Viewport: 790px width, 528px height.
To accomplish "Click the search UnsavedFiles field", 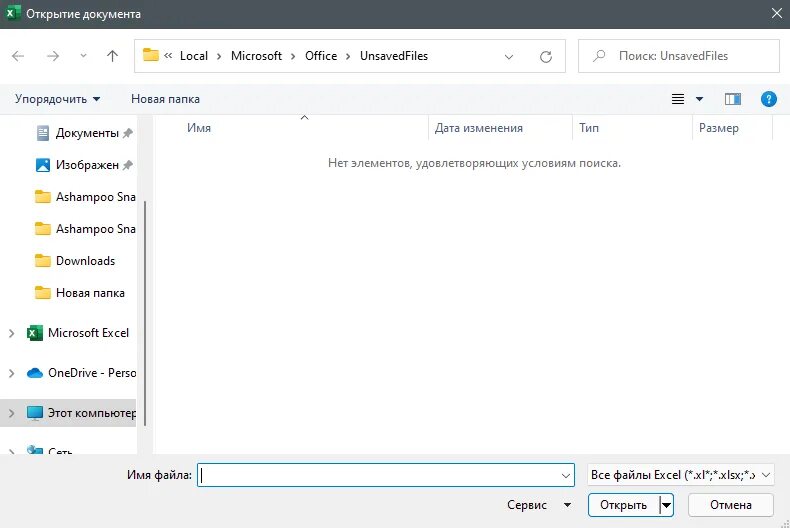I will [679, 56].
